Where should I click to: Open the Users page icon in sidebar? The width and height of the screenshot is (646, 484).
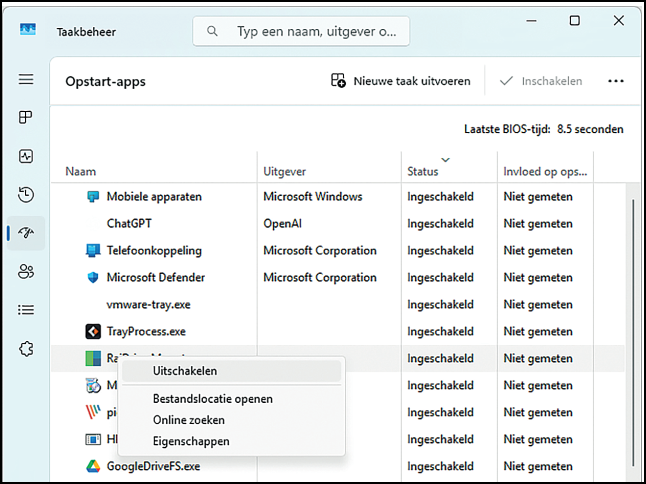tap(26, 271)
